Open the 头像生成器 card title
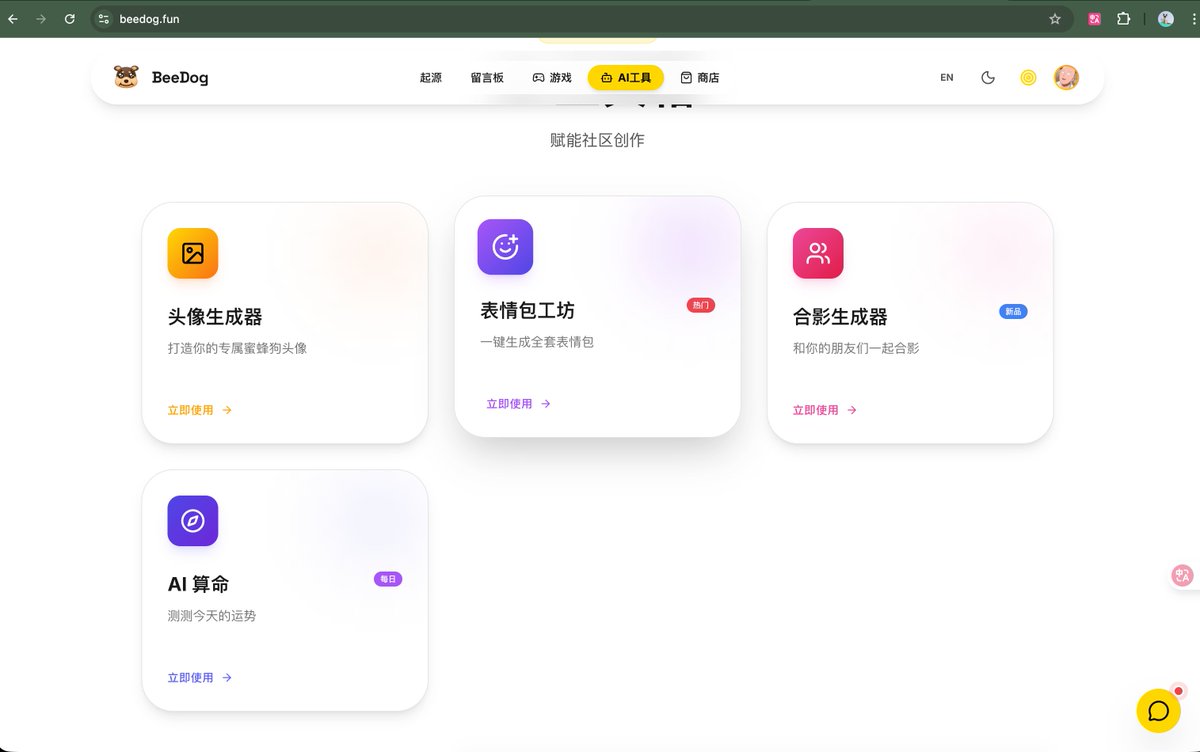The width and height of the screenshot is (1200, 752). click(215, 317)
